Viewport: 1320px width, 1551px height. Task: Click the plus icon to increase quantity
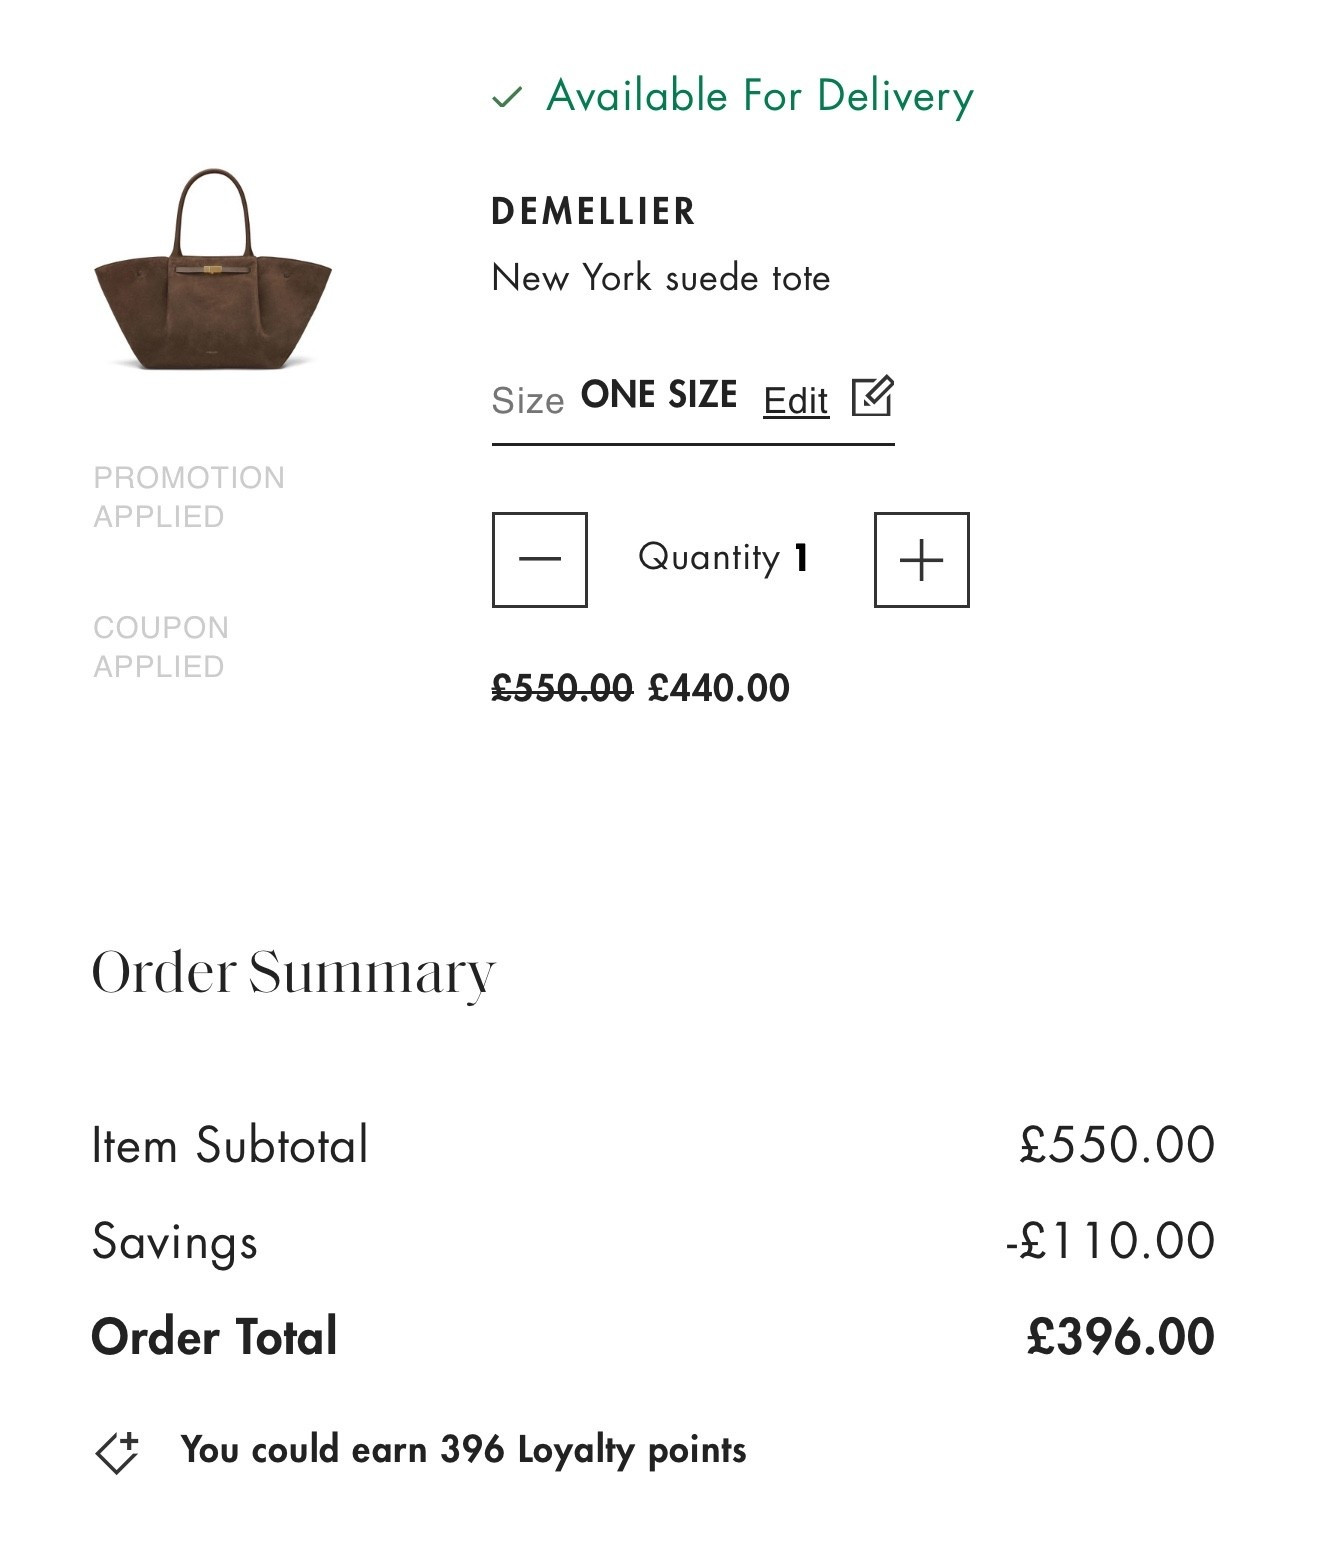click(921, 559)
